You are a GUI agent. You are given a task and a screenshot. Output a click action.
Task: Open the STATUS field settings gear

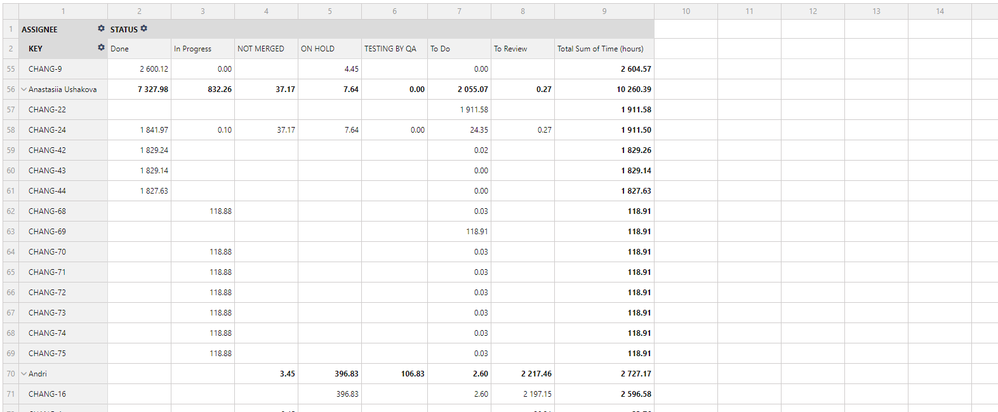(x=144, y=29)
